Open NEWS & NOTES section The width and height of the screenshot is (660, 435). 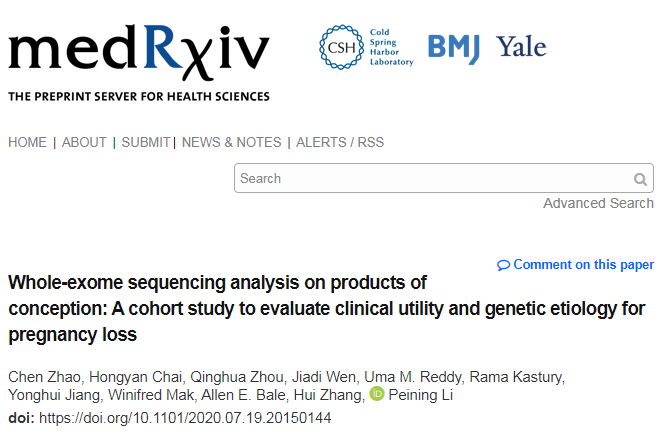pos(232,142)
